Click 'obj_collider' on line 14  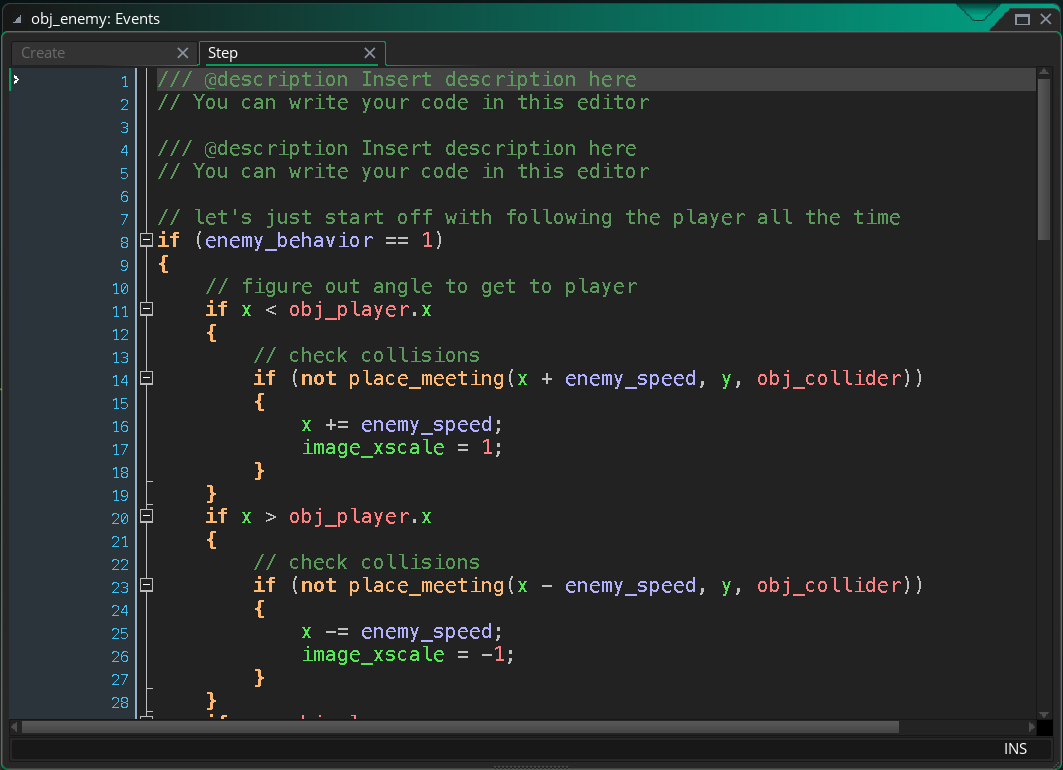[x=829, y=378]
